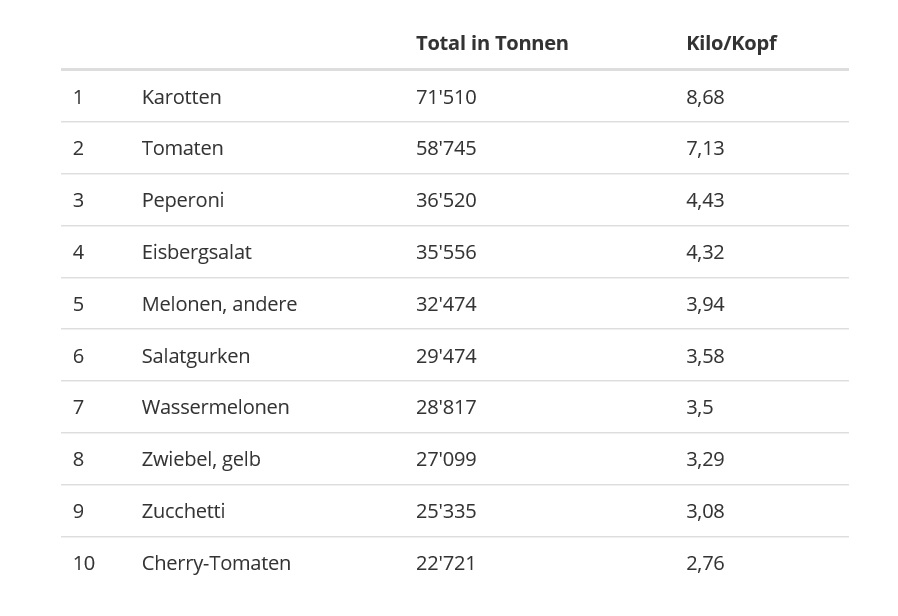Select the Wassermelonen entry
Viewport: 898px width, 616px height.
click(215, 407)
